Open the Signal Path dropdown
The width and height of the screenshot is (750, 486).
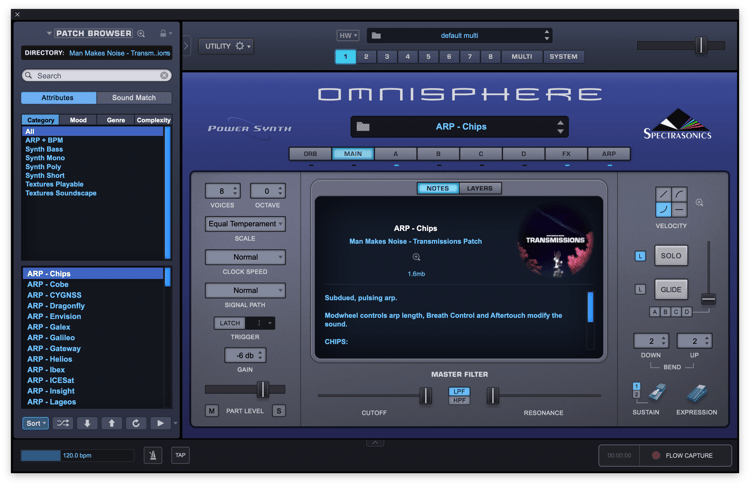[245, 290]
